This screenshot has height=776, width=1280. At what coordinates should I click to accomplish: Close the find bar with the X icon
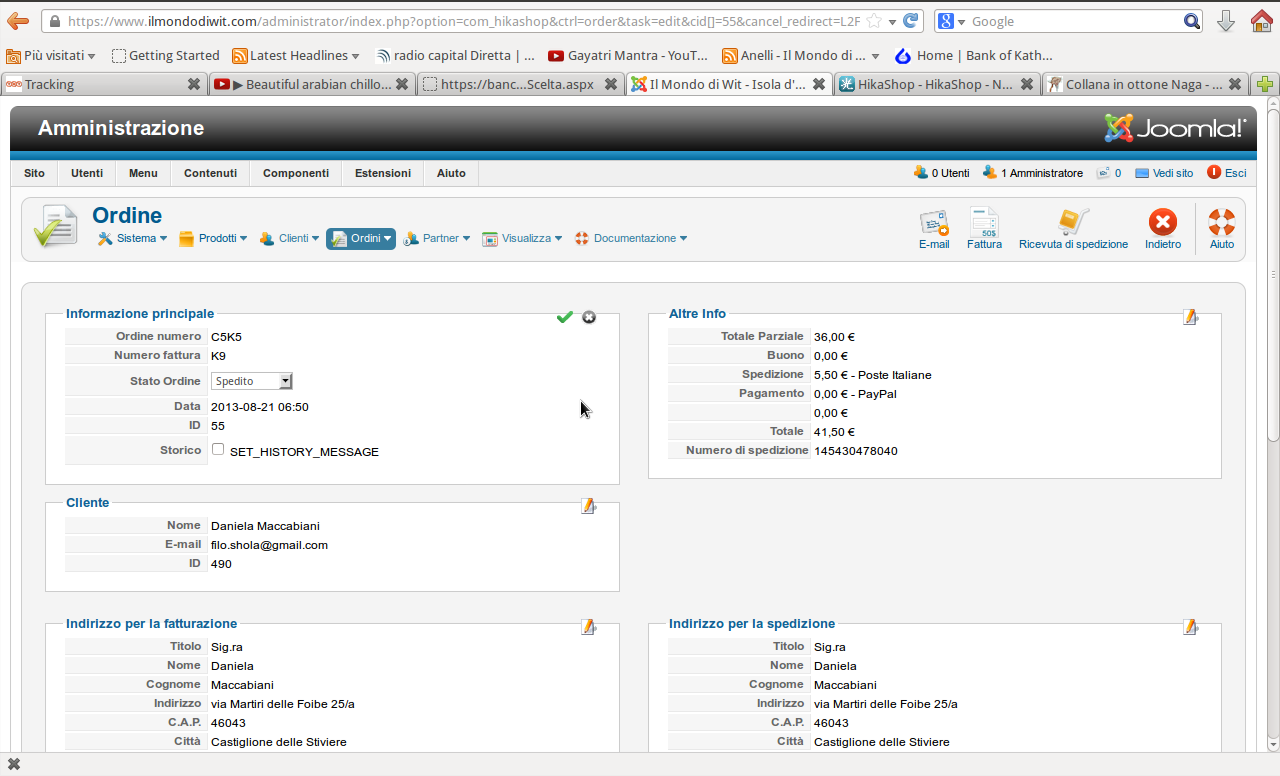pyautogui.click(x=14, y=764)
